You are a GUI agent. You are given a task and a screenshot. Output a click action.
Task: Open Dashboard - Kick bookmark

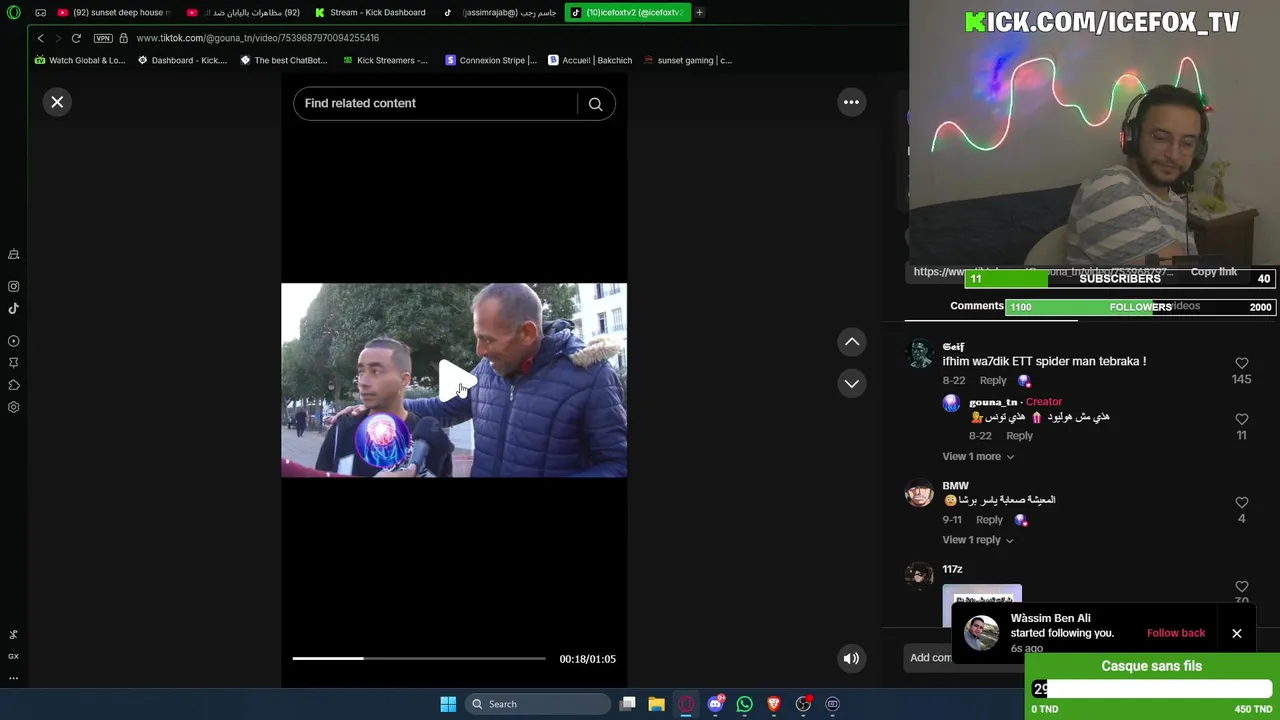[182, 60]
